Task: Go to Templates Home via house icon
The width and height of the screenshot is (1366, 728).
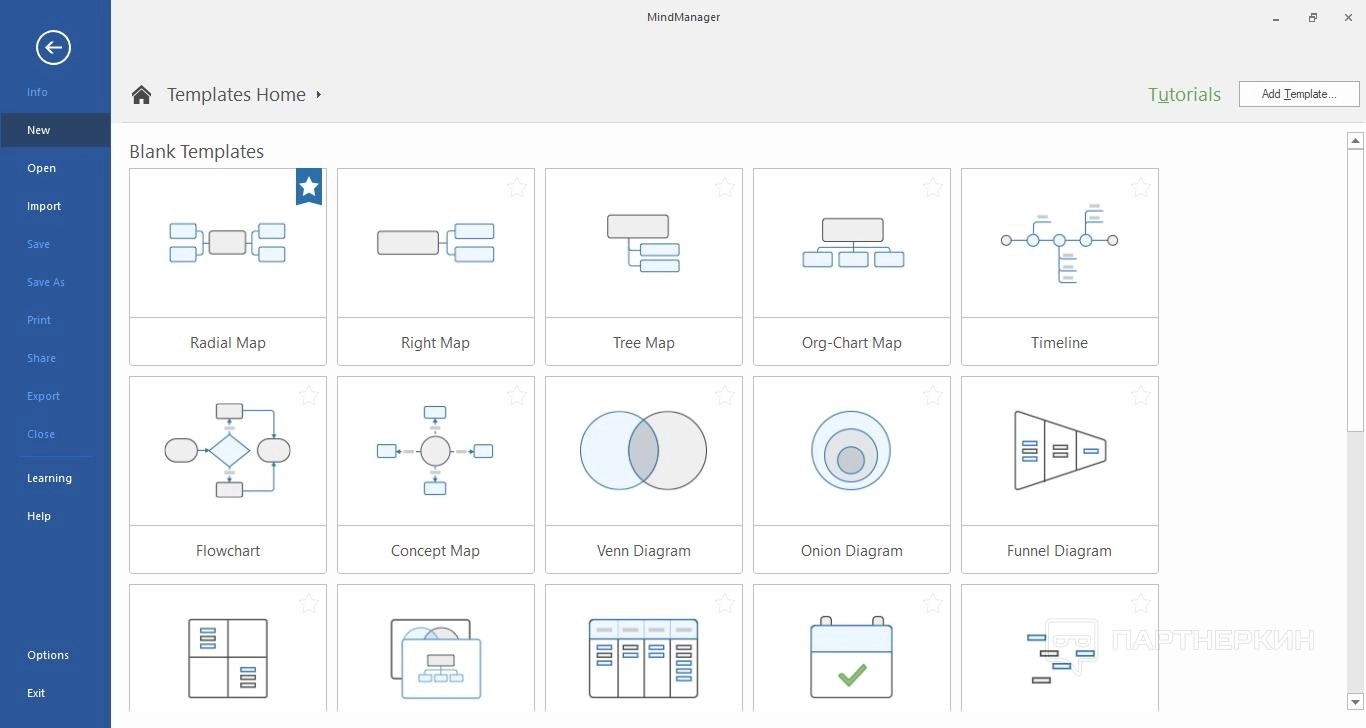Action: (141, 95)
